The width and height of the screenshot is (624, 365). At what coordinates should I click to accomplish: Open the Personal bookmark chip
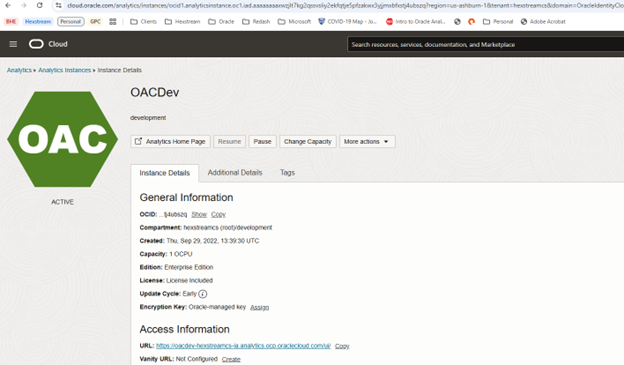point(70,21)
